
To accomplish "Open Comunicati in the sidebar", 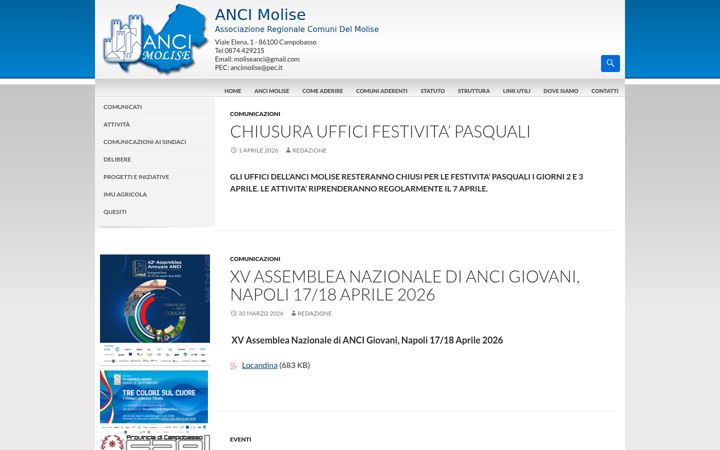I will tap(123, 107).
